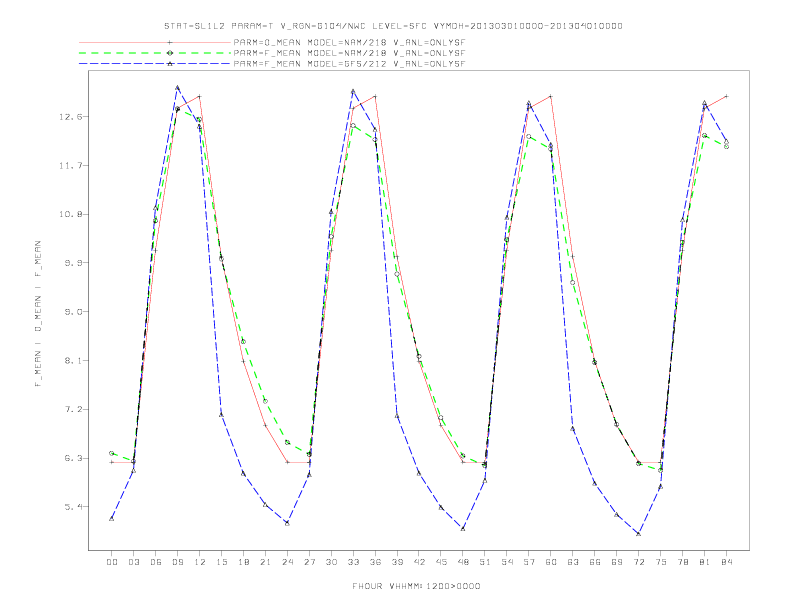Click x-axis hour label 03
Image resolution: width=792 pixels, height=612 pixels.
[133, 562]
